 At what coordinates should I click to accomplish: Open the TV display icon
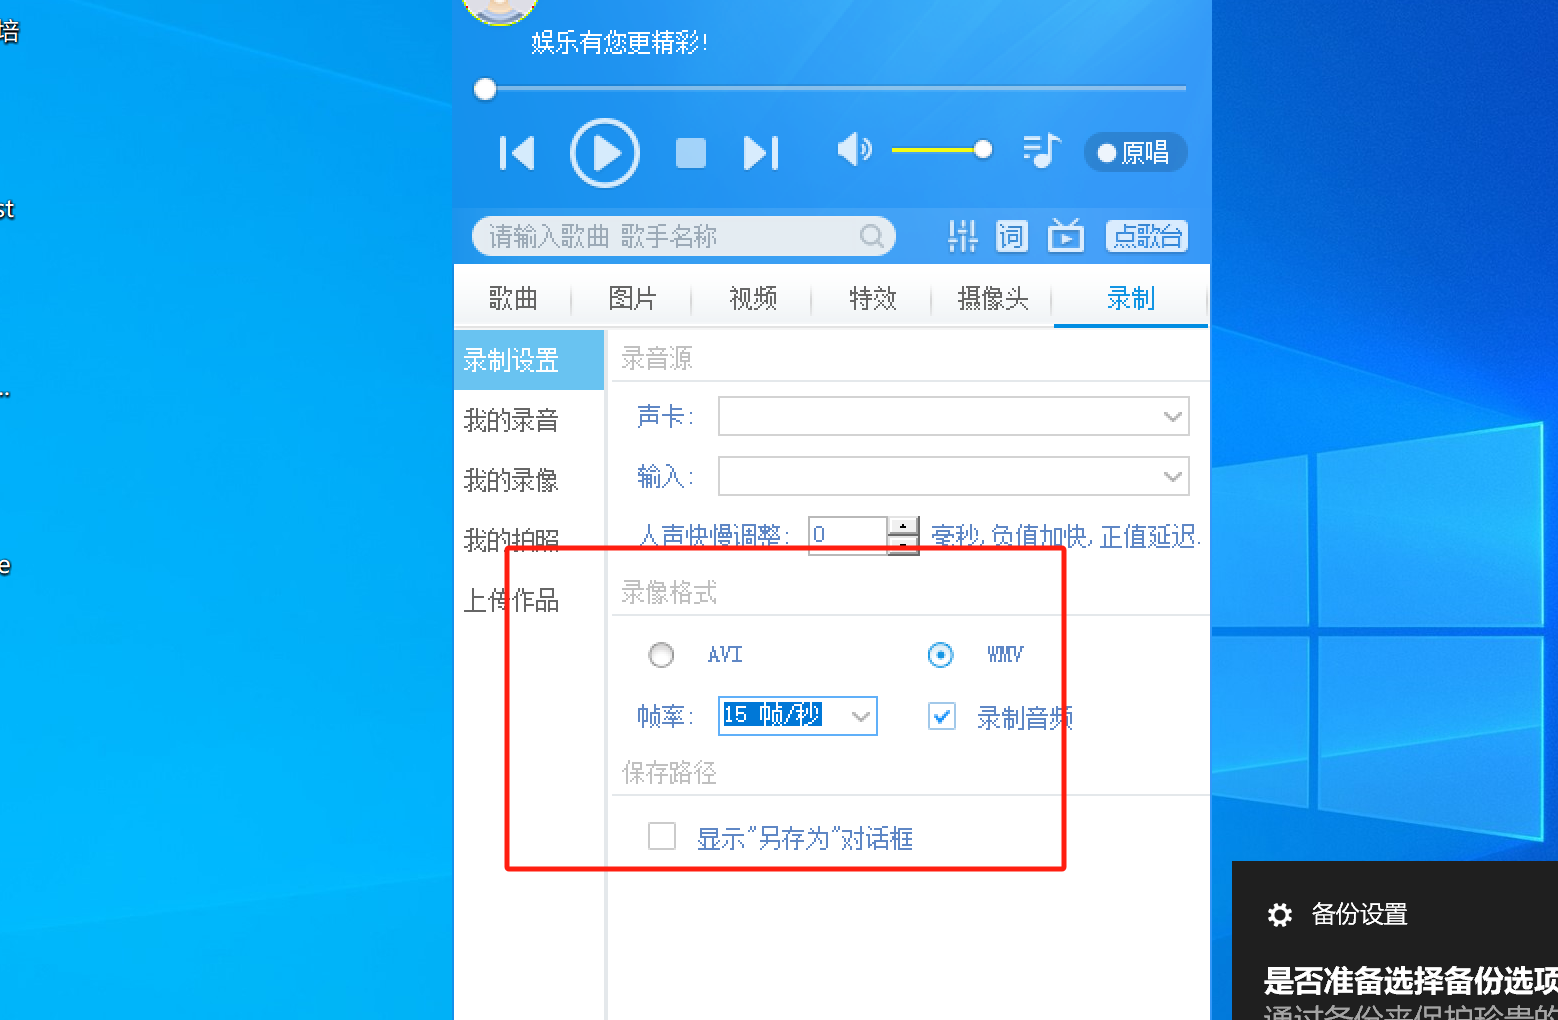[x=1065, y=236]
